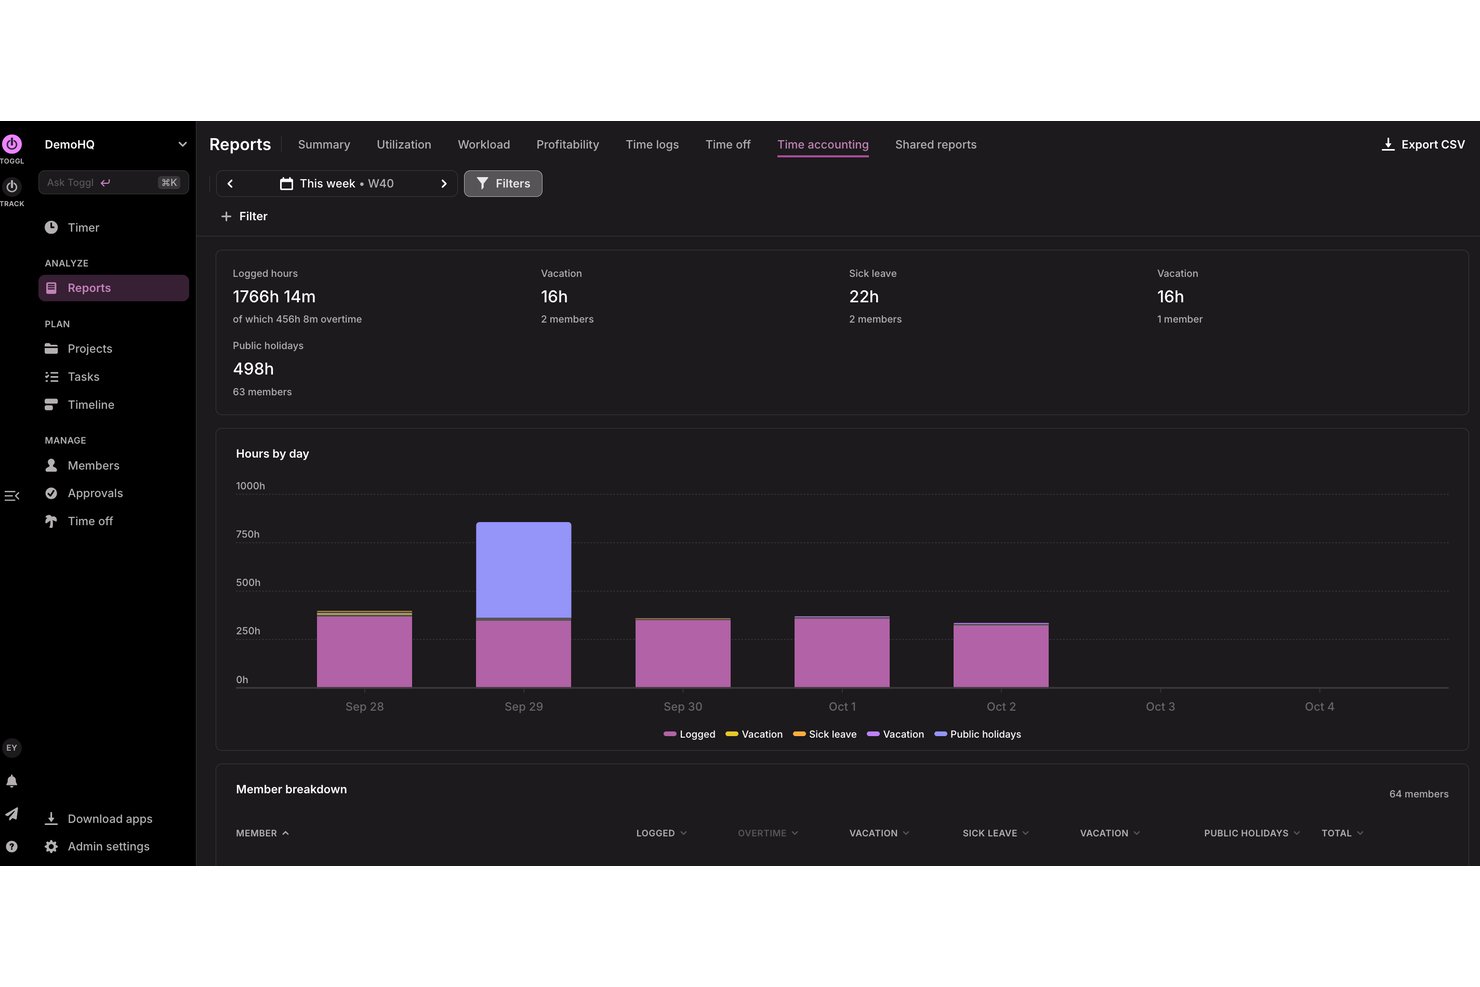
Task: Expand the DemoHQ workspace switcher
Action: pyautogui.click(x=116, y=145)
